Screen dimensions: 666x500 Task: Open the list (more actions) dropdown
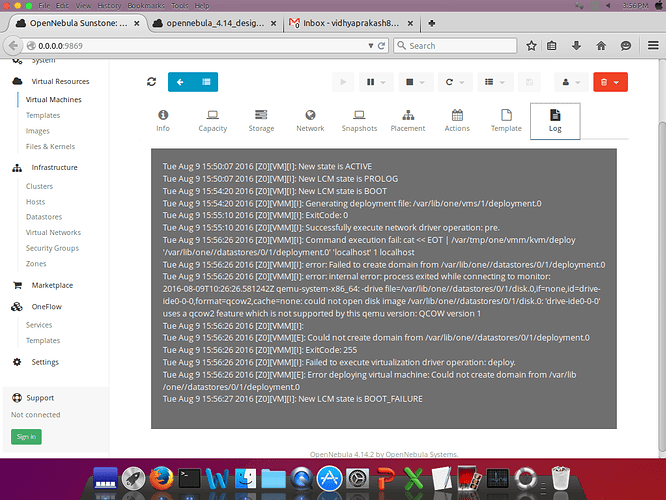click(x=495, y=82)
